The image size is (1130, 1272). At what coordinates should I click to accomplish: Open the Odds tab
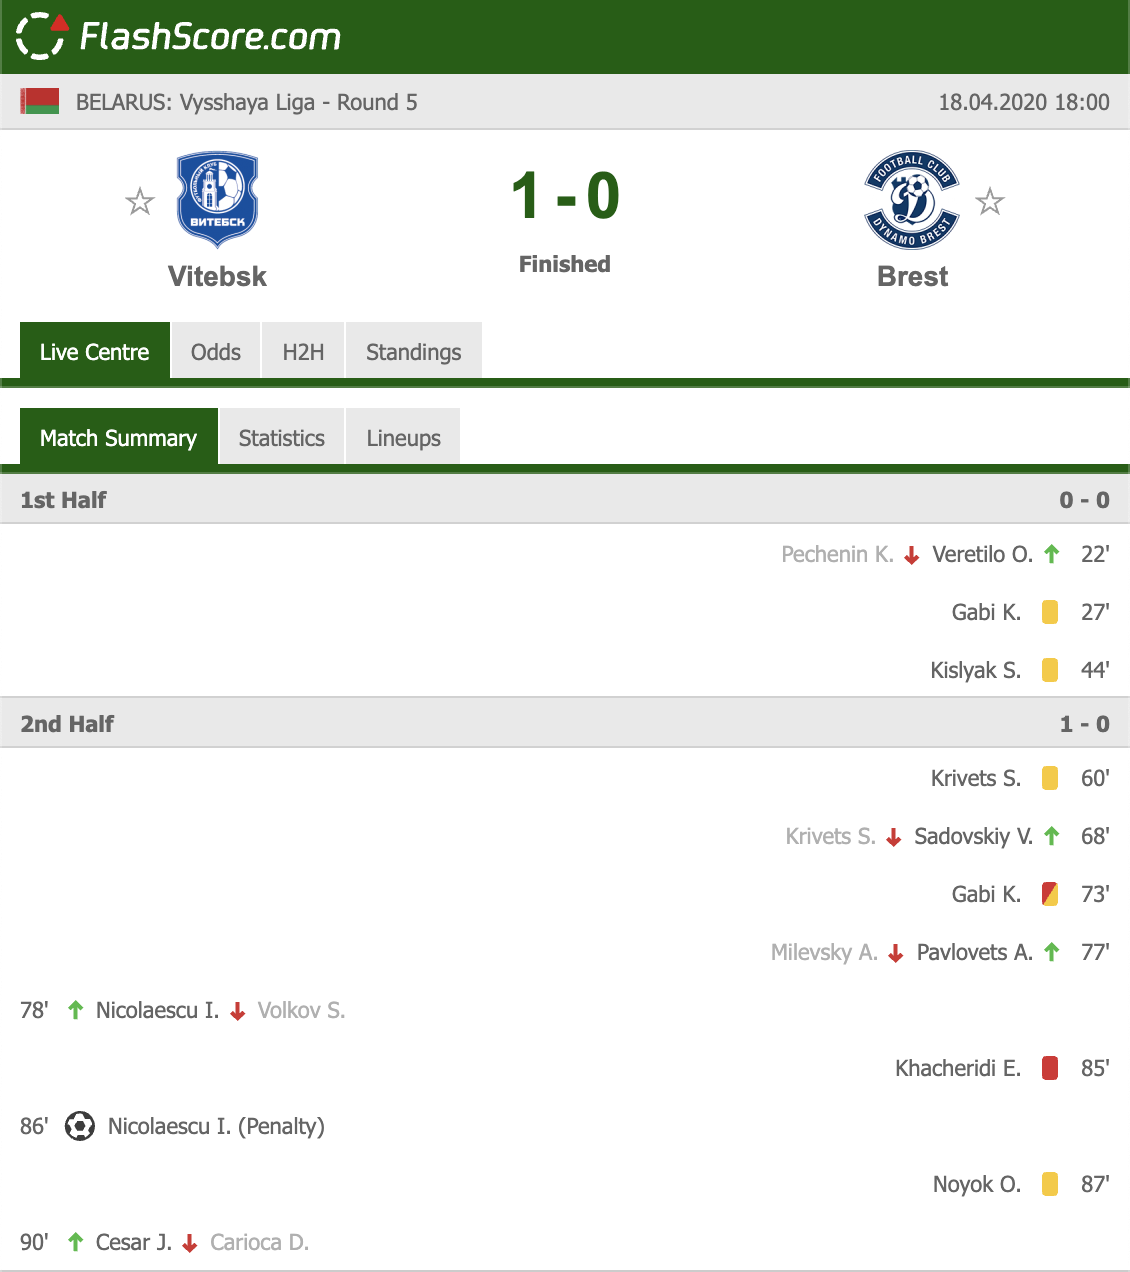(216, 351)
